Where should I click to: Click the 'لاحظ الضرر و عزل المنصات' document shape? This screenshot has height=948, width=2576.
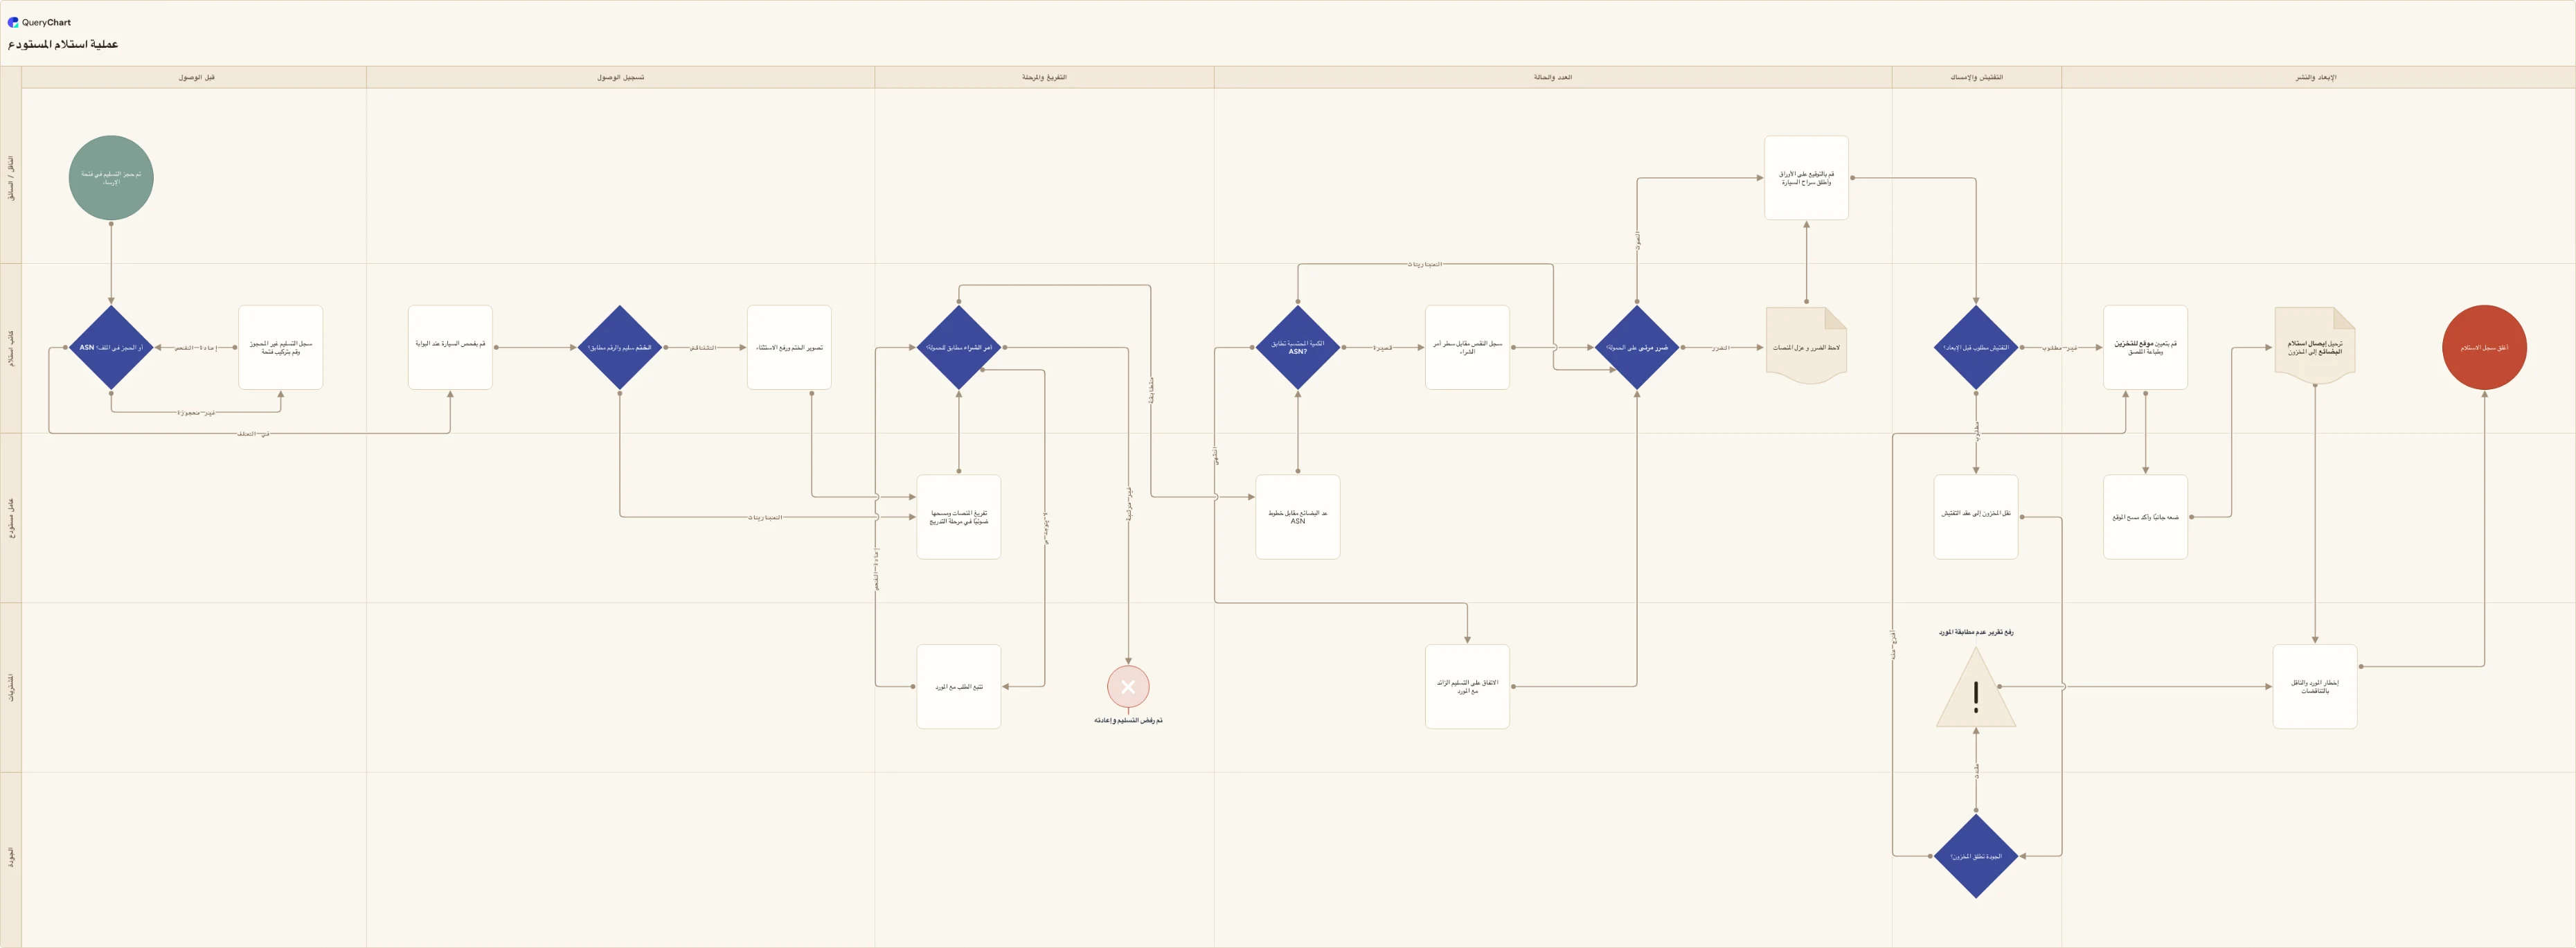point(1806,346)
